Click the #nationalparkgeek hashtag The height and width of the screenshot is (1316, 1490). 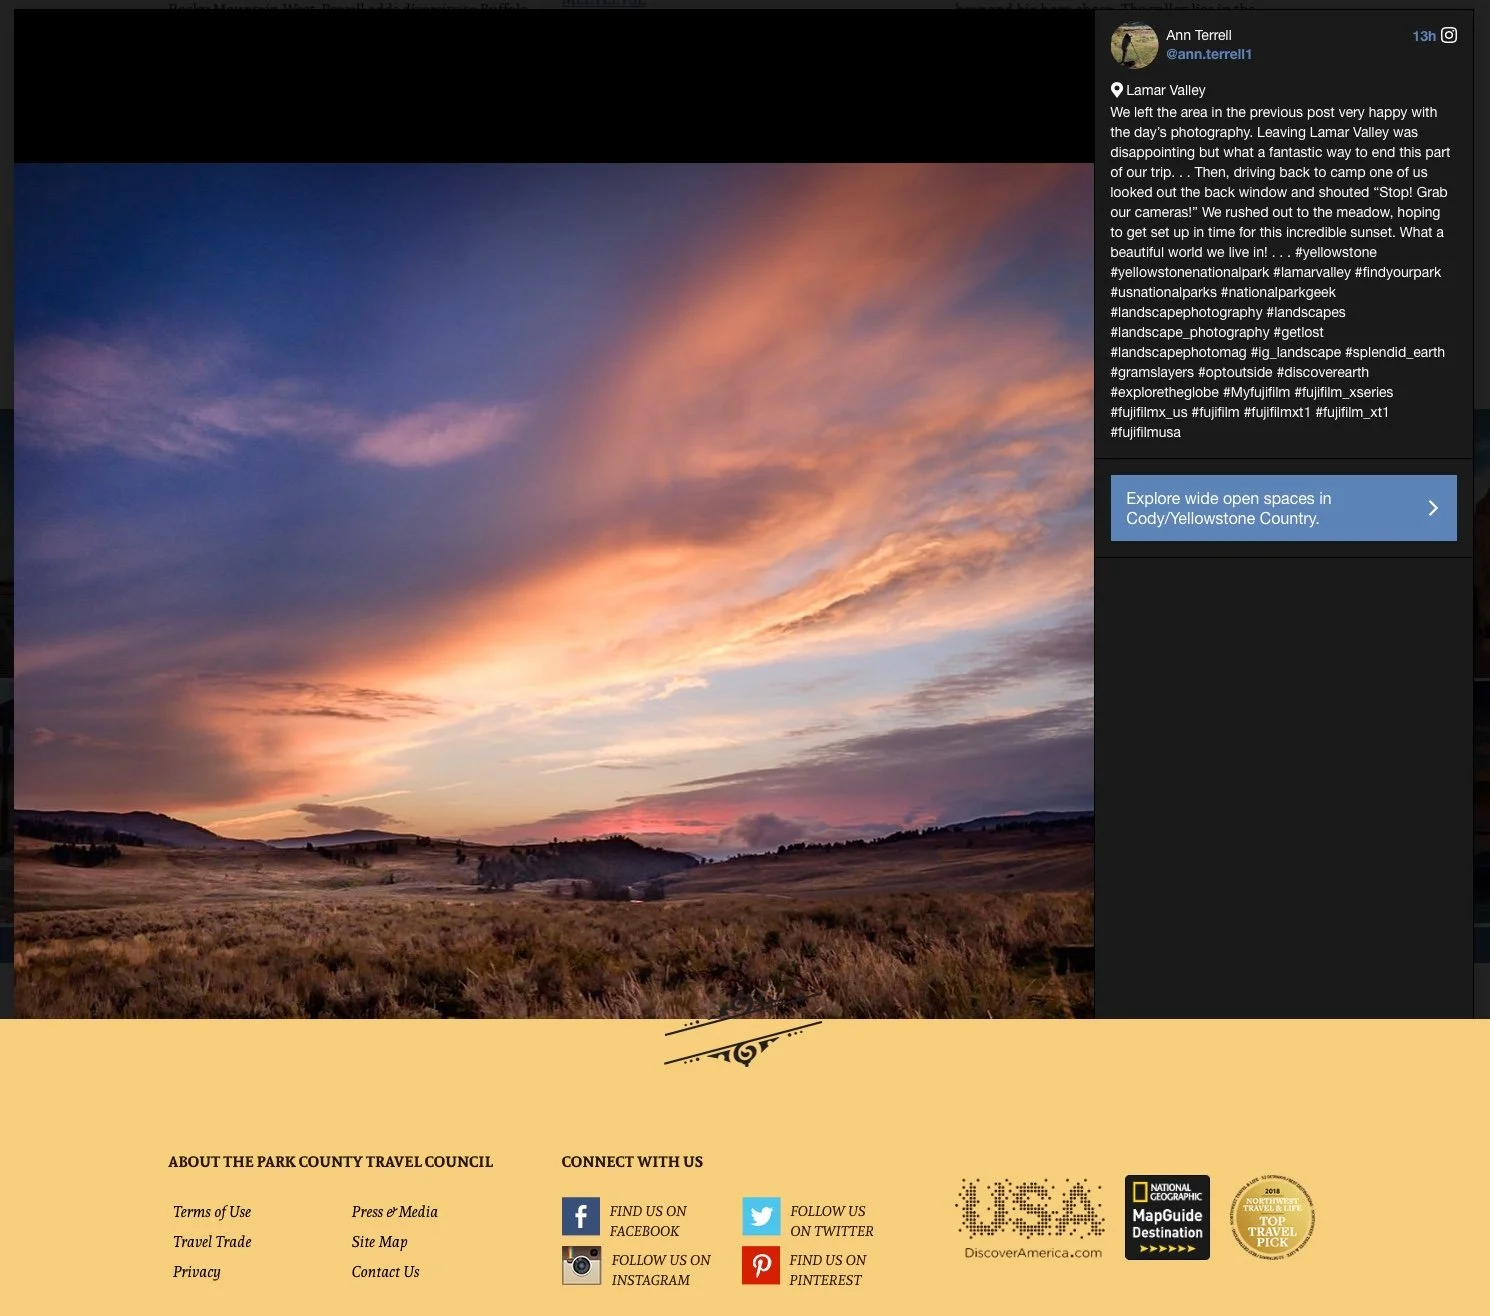pos(1278,292)
